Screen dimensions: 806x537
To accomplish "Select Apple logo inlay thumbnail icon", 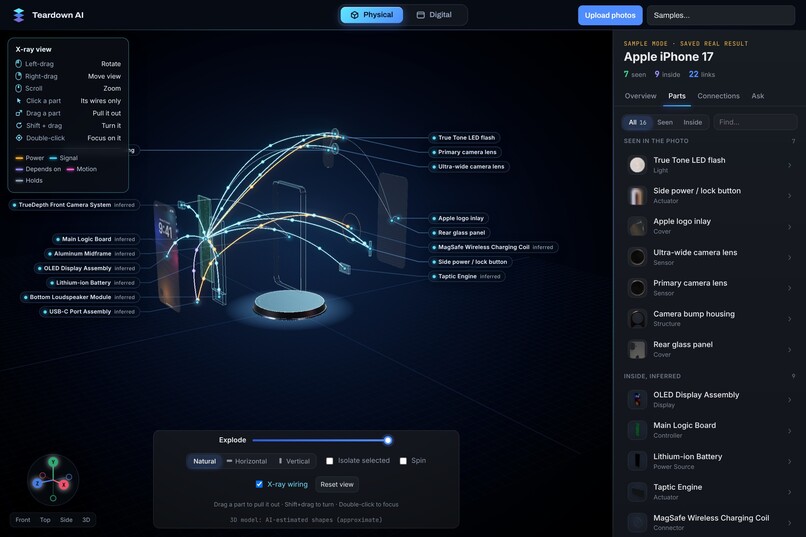I will [637, 227].
